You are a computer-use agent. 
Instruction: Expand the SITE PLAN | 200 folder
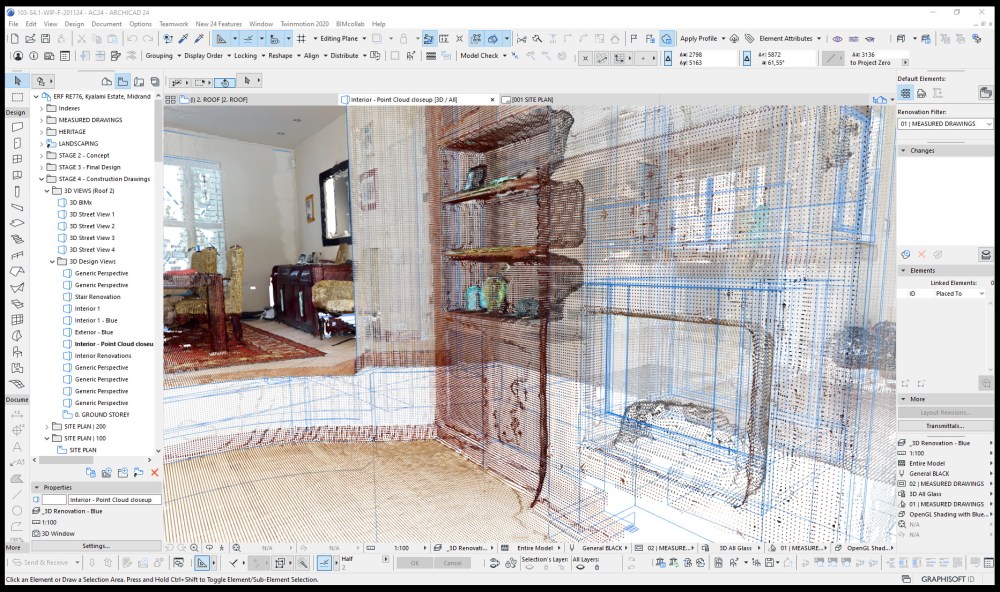pos(46,427)
